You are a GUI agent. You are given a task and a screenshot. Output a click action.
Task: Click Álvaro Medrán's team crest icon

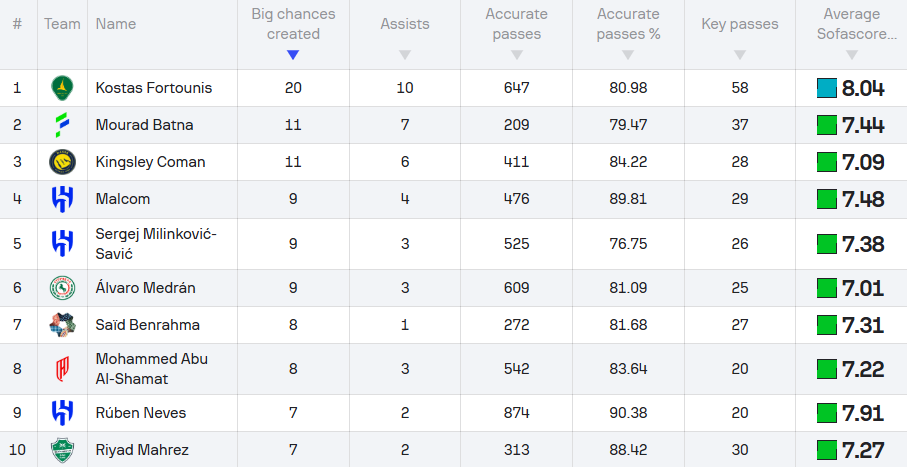[62, 288]
